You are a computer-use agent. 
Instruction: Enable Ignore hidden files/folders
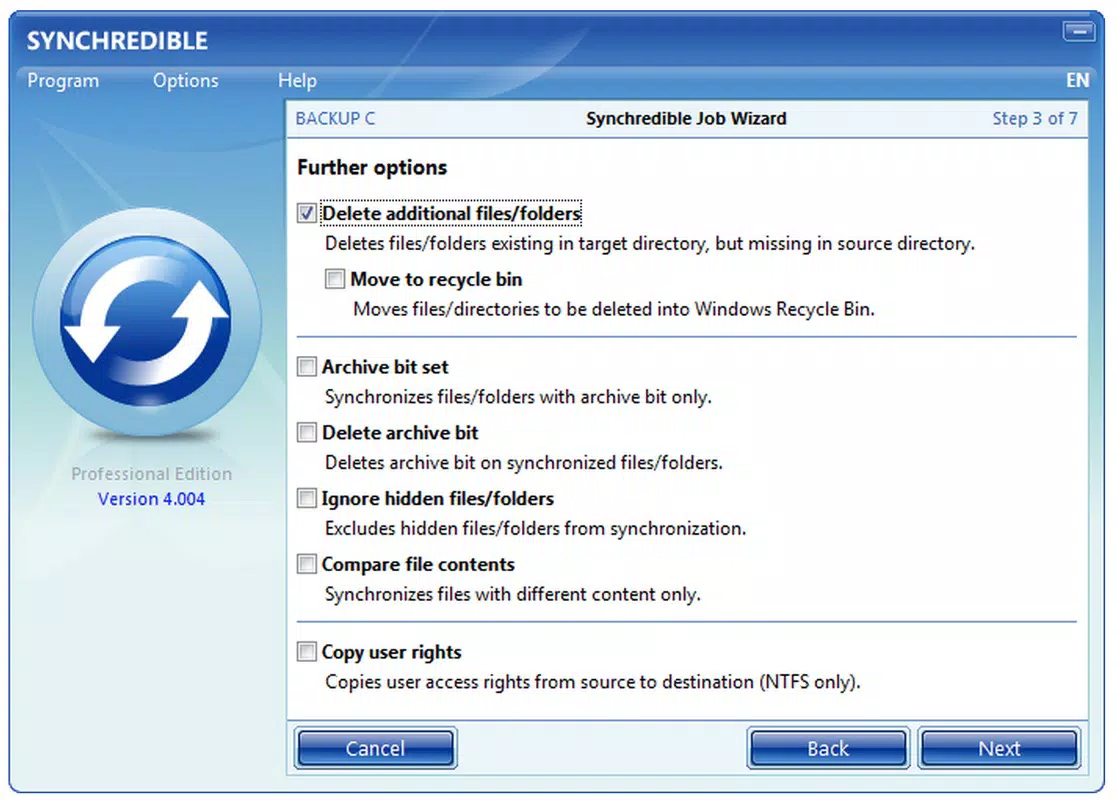306,498
